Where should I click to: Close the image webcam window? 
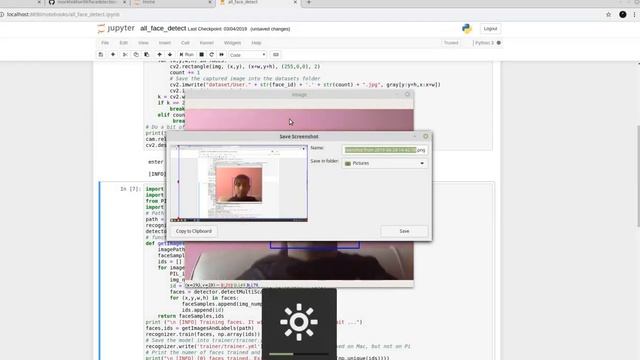(407, 94)
